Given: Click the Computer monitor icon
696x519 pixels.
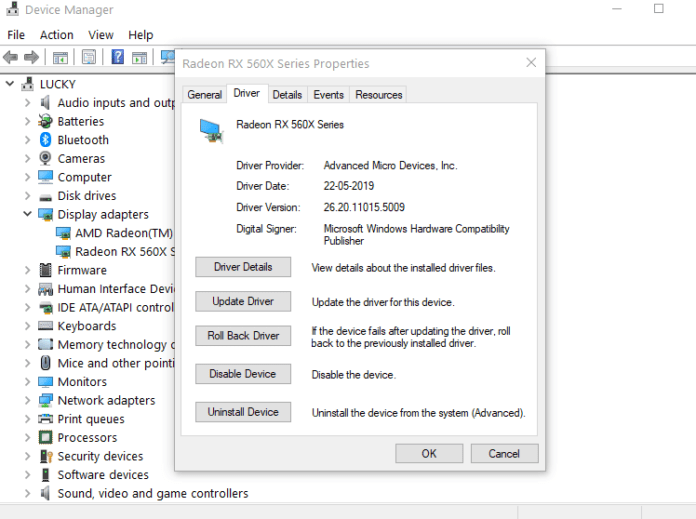Looking at the screenshot, I should pyautogui.click(x=45, y=177).
